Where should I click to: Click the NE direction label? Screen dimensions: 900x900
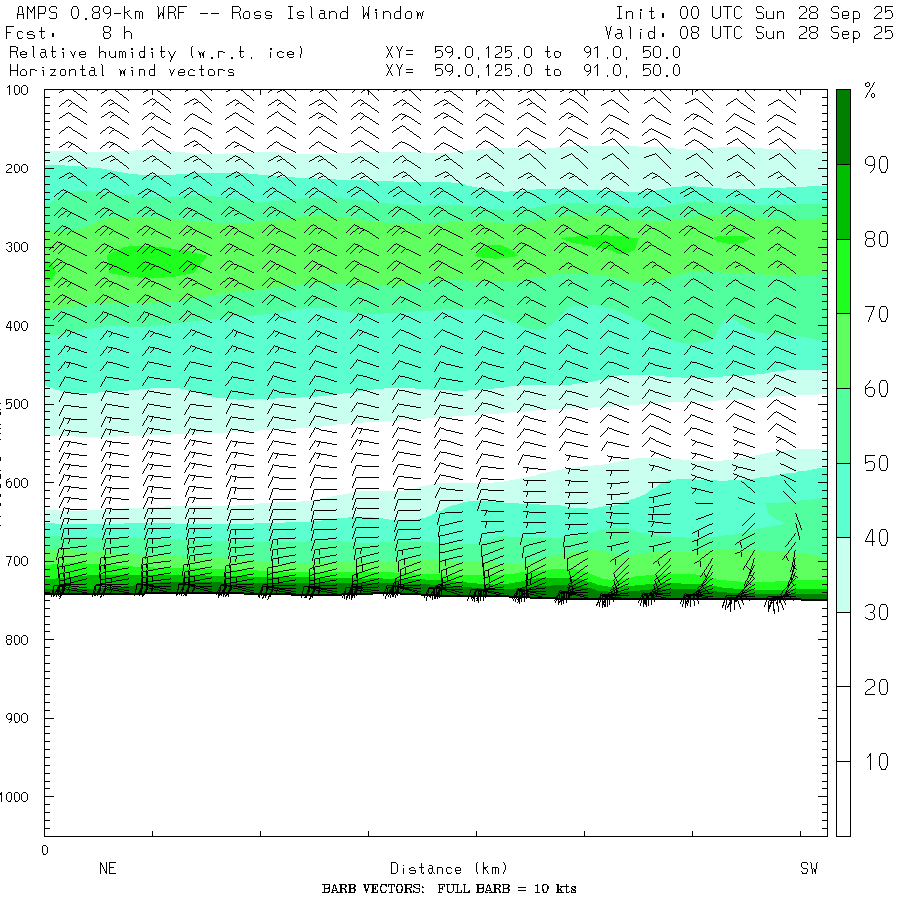pyautogui.click(x=108, y=868)
